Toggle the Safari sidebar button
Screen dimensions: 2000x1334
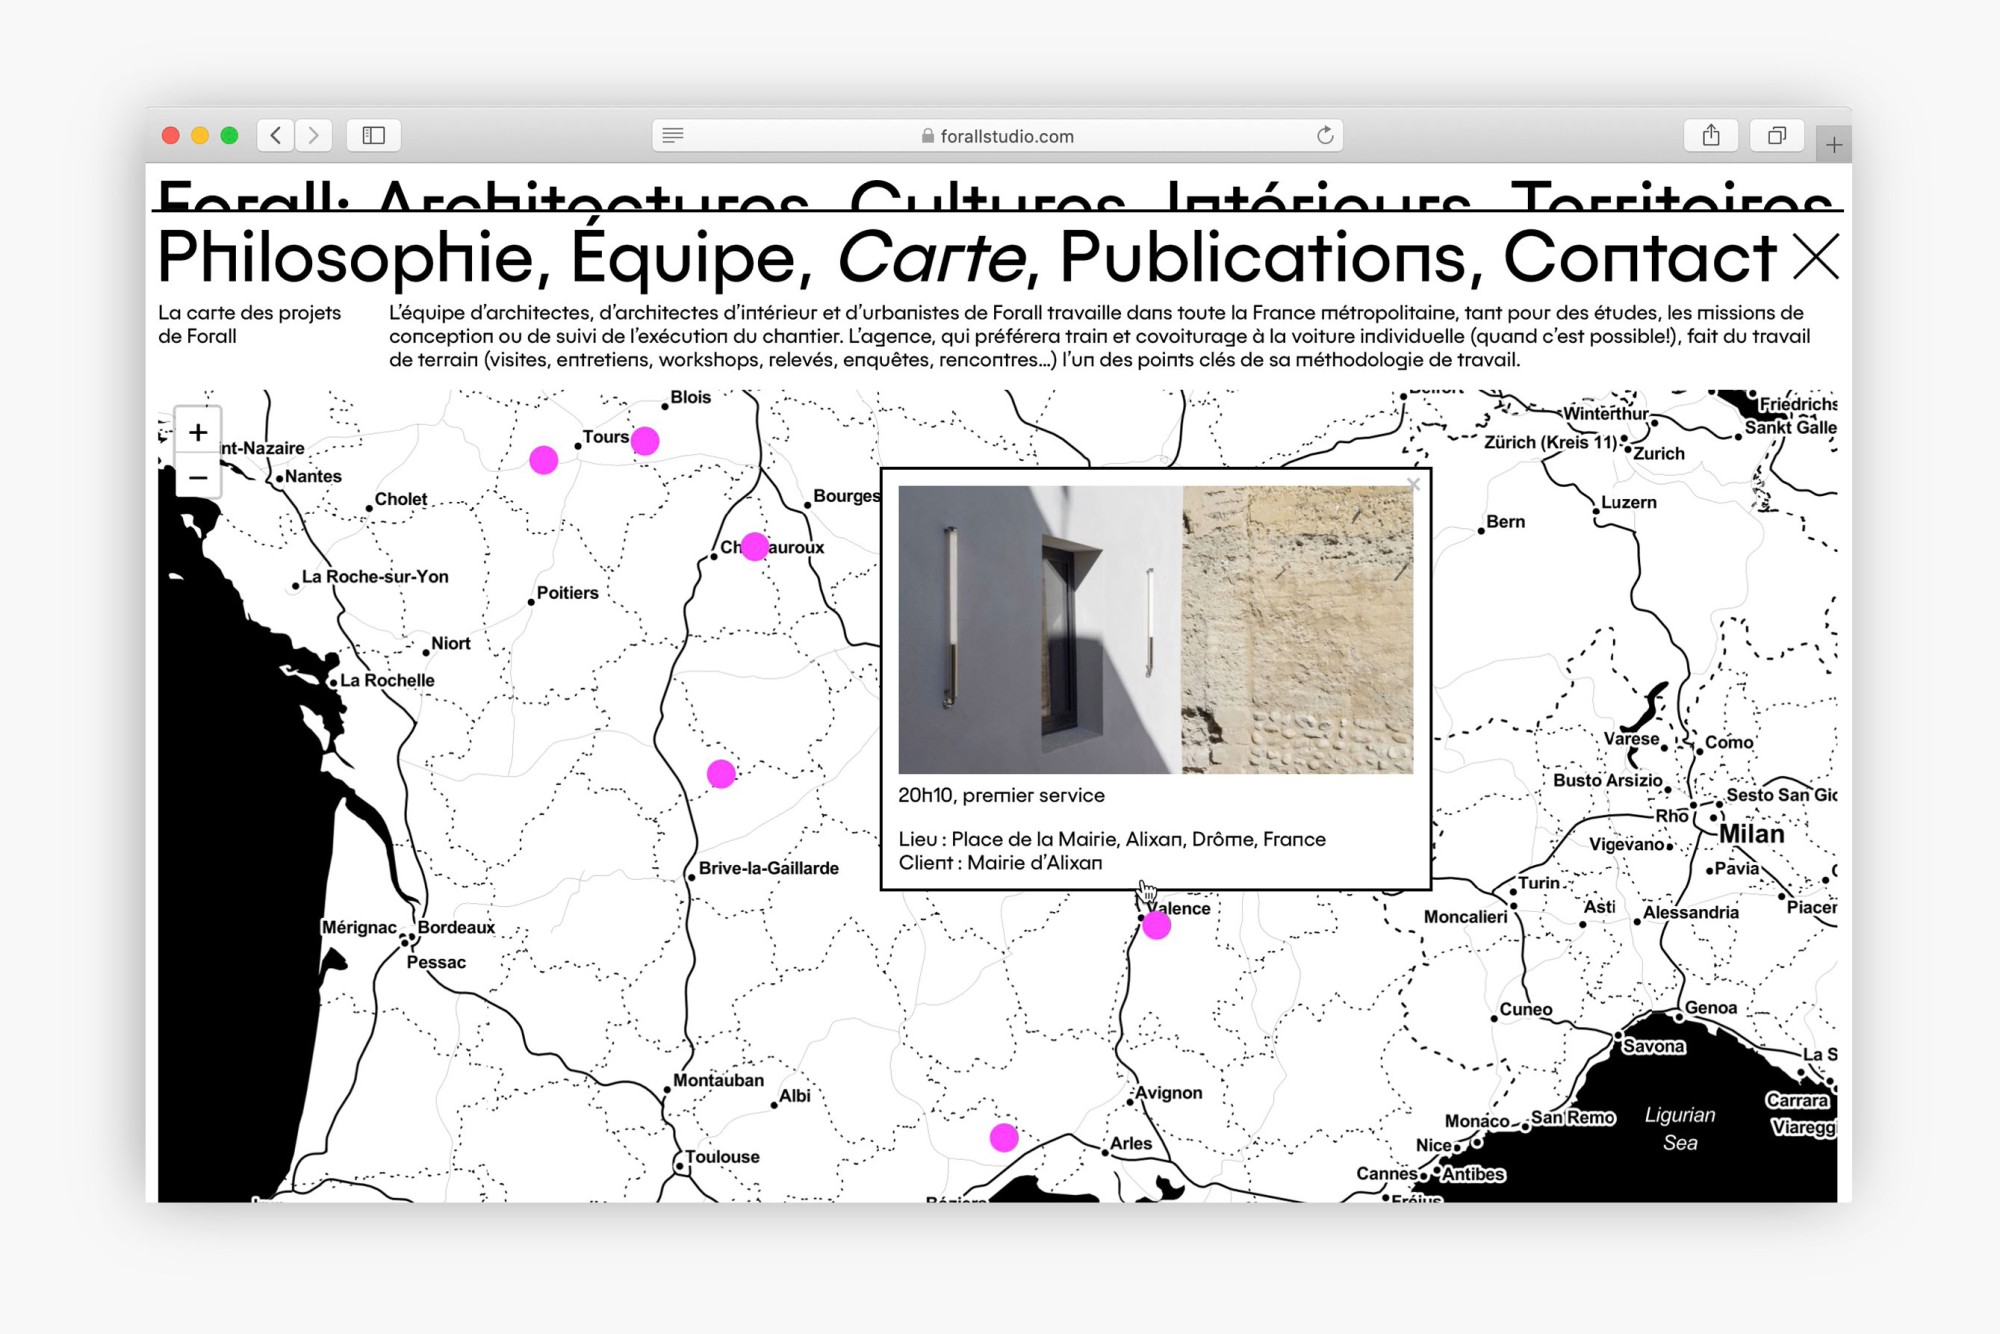pyautogui.click(x=374, y=135)
